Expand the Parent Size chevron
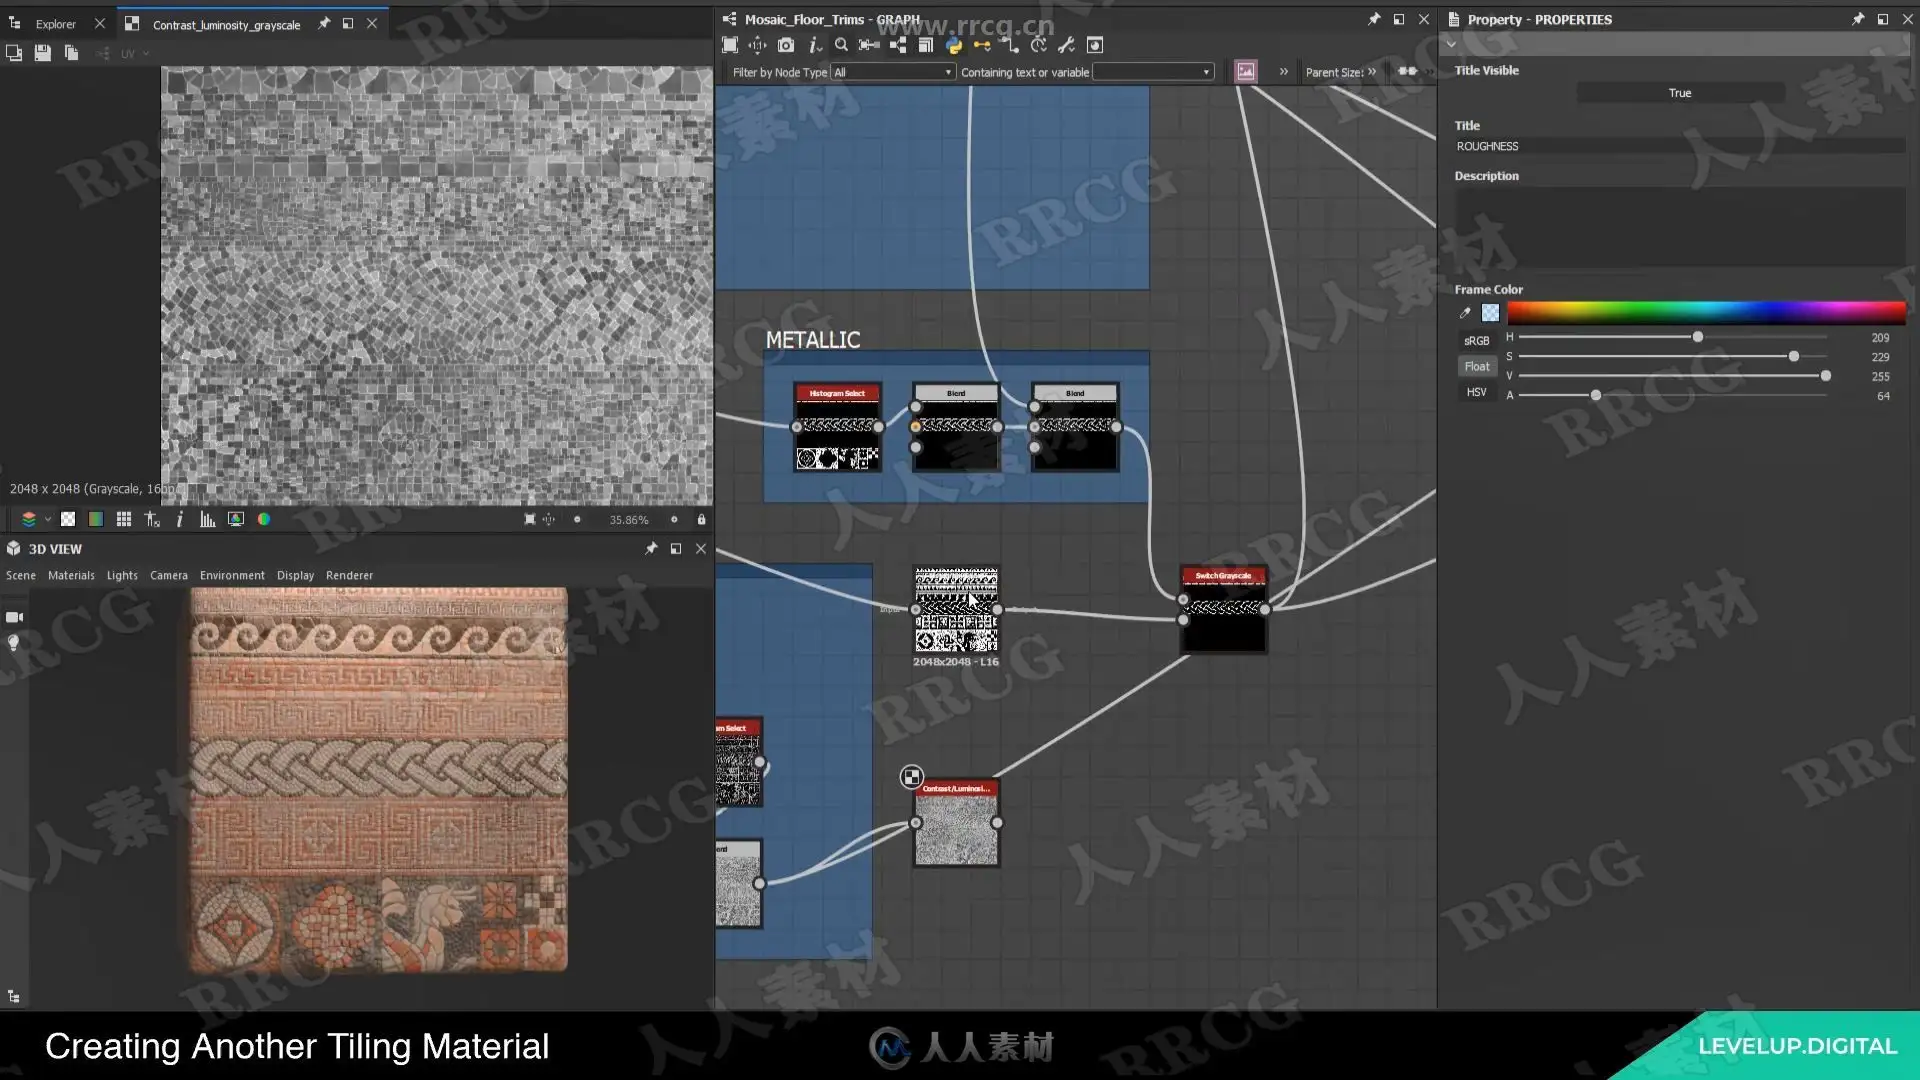Screen dimensions: 1920x1080 [1372, 71]
